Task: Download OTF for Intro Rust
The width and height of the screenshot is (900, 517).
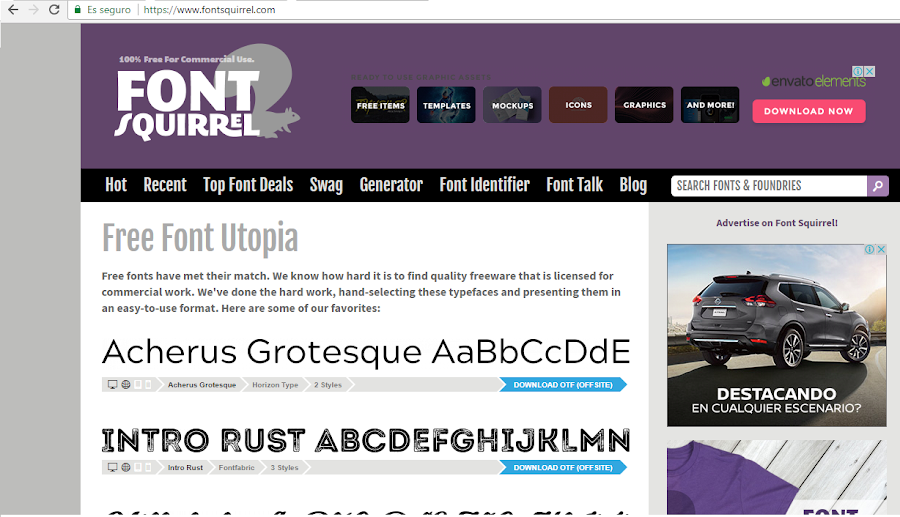Action: click(563, 468)
